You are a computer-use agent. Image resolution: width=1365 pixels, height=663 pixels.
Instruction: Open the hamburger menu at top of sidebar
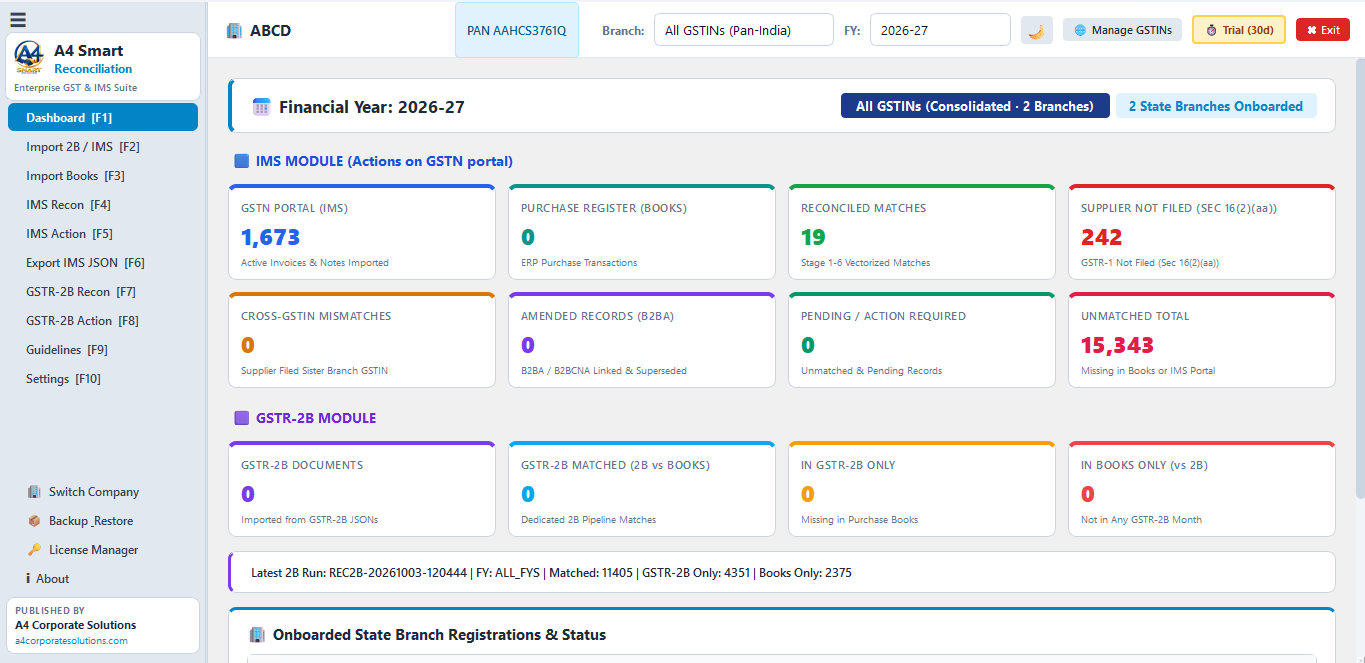point(18,19)
